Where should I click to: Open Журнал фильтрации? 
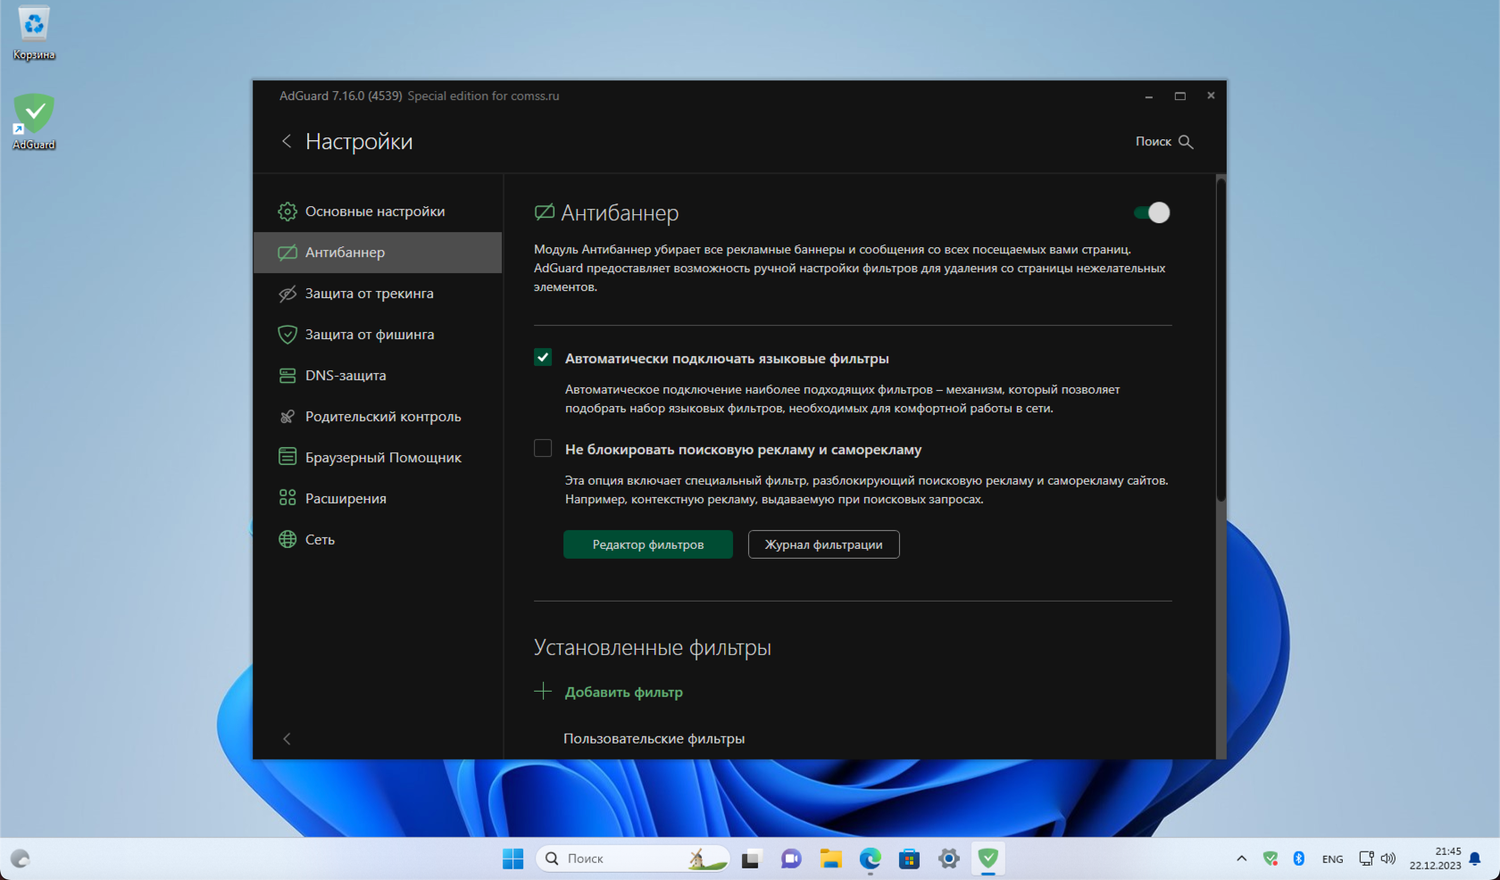(824, 544)
